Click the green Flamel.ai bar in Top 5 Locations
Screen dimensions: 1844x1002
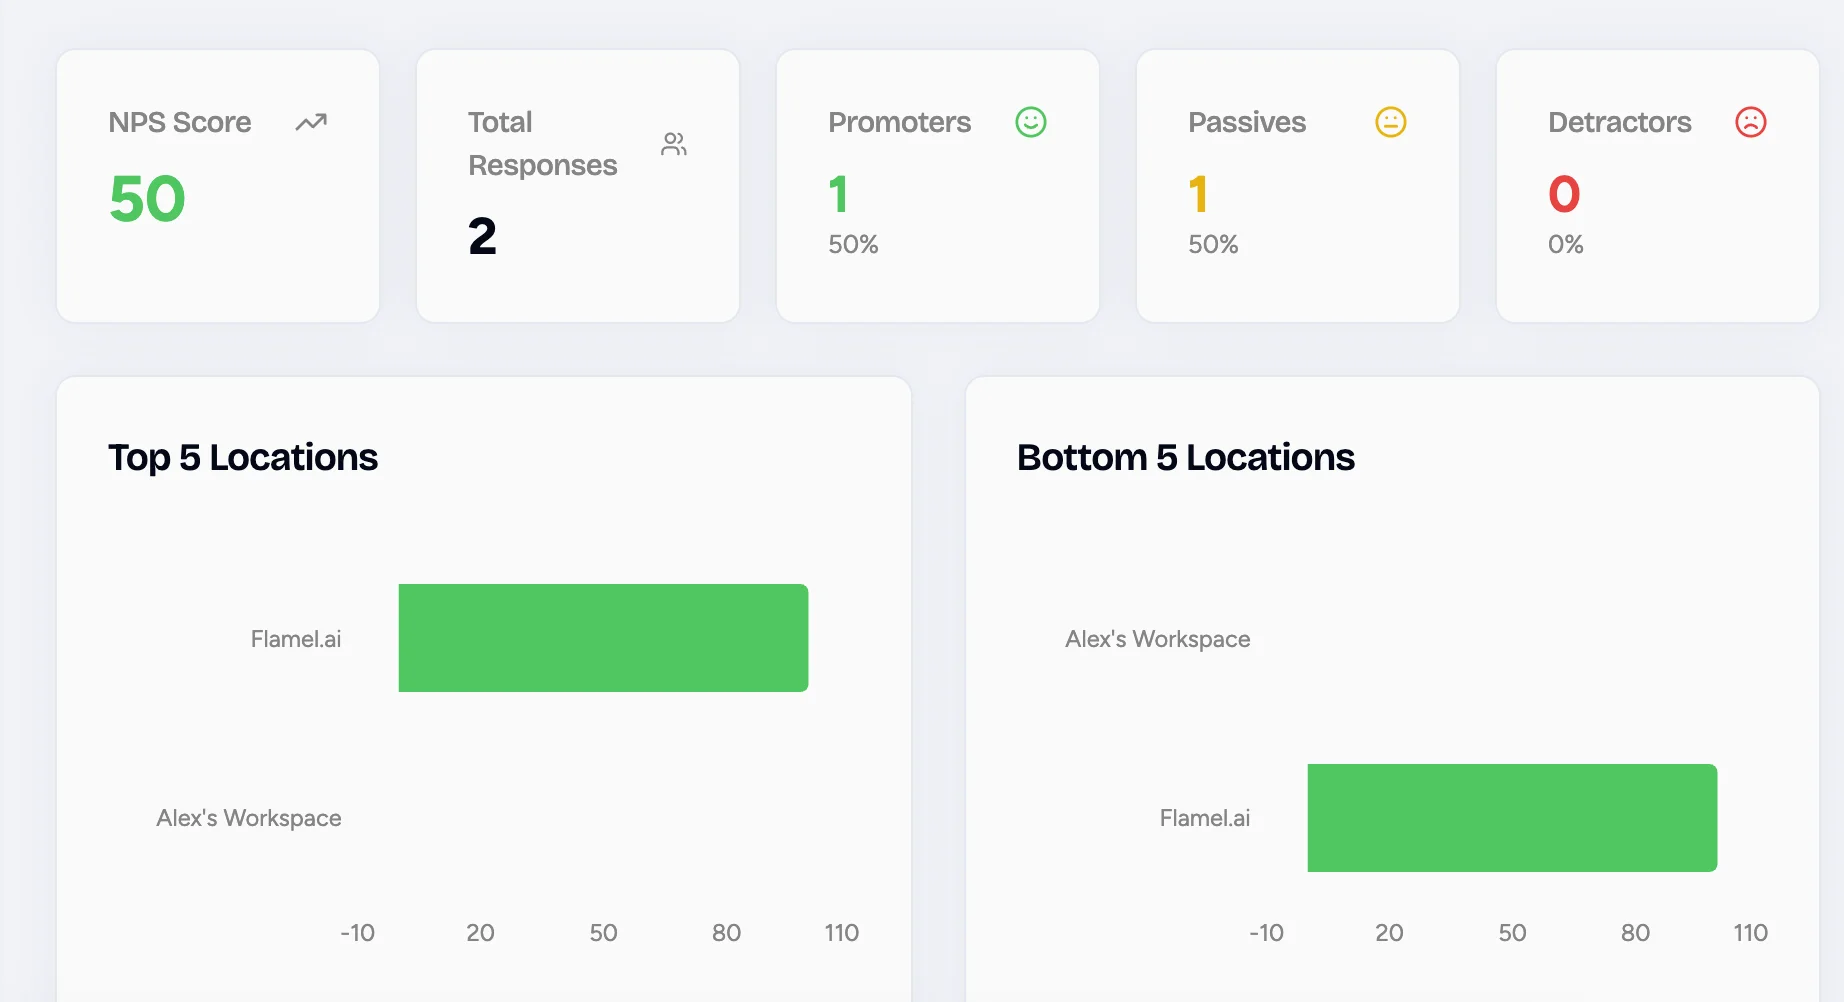point(603,638)
